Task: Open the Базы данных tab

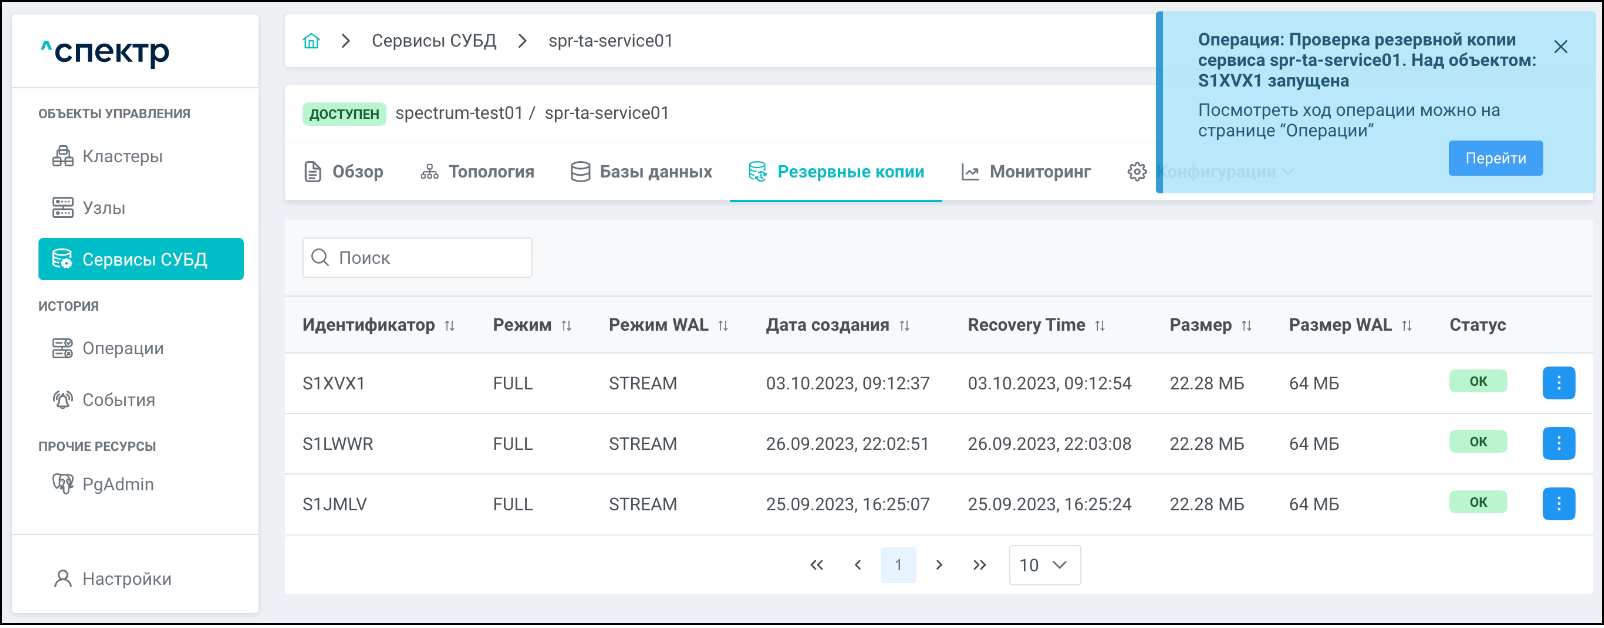Action: tap(641, 172)
